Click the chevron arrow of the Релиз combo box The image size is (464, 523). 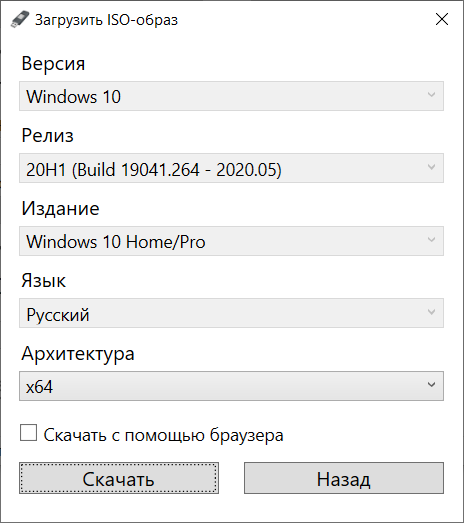pos(431,167)
